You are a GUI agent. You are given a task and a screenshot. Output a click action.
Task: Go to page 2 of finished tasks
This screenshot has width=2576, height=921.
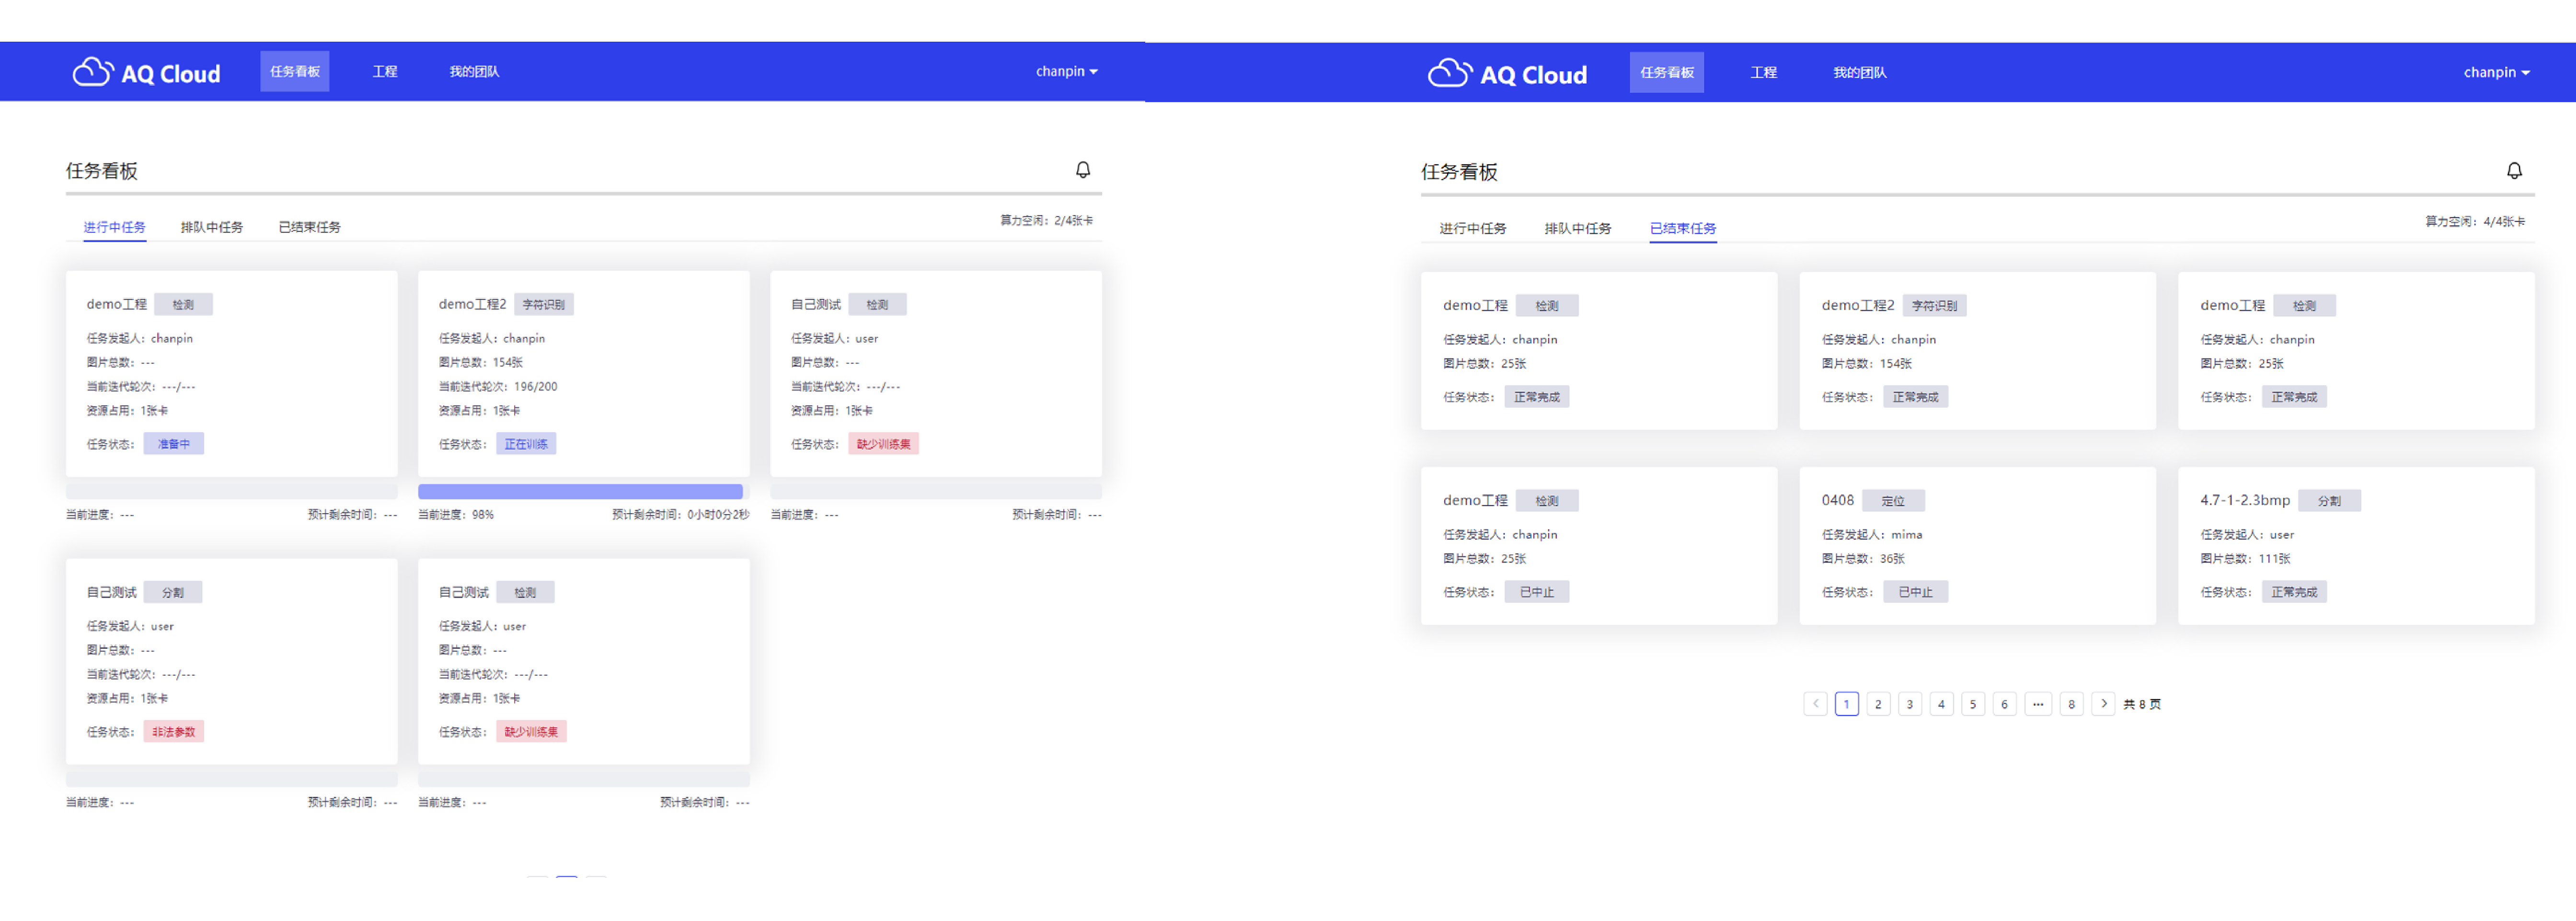1878,704
